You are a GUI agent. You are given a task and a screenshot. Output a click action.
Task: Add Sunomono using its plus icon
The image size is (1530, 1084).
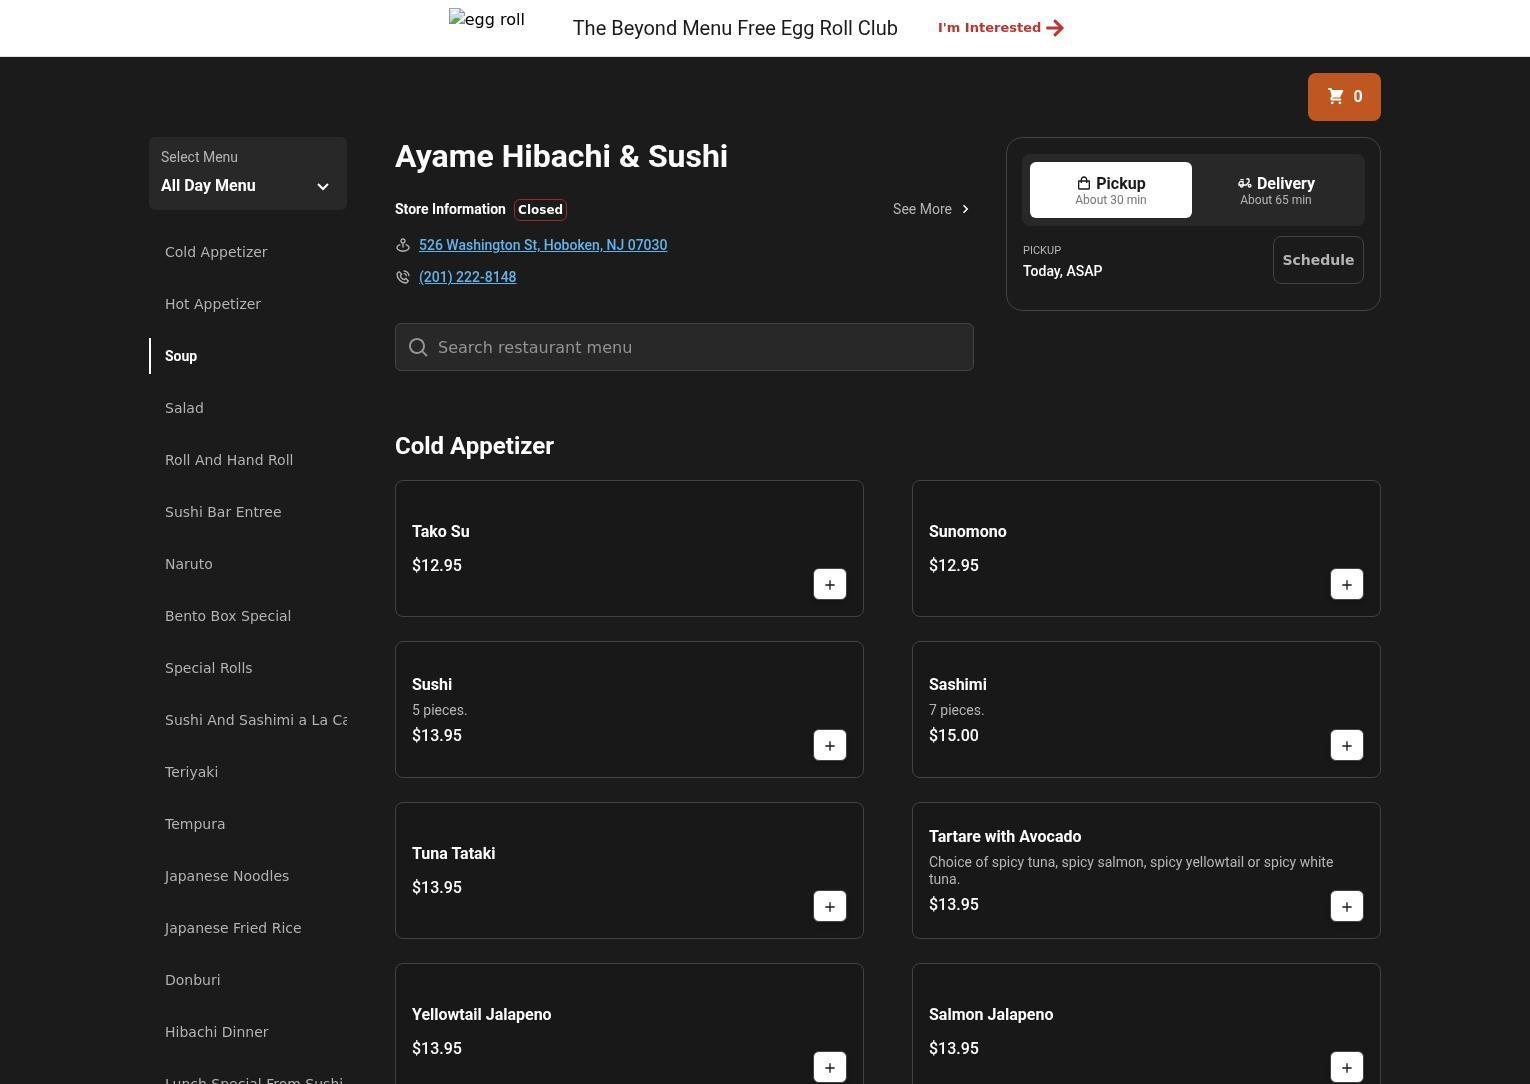point(1346,585)
